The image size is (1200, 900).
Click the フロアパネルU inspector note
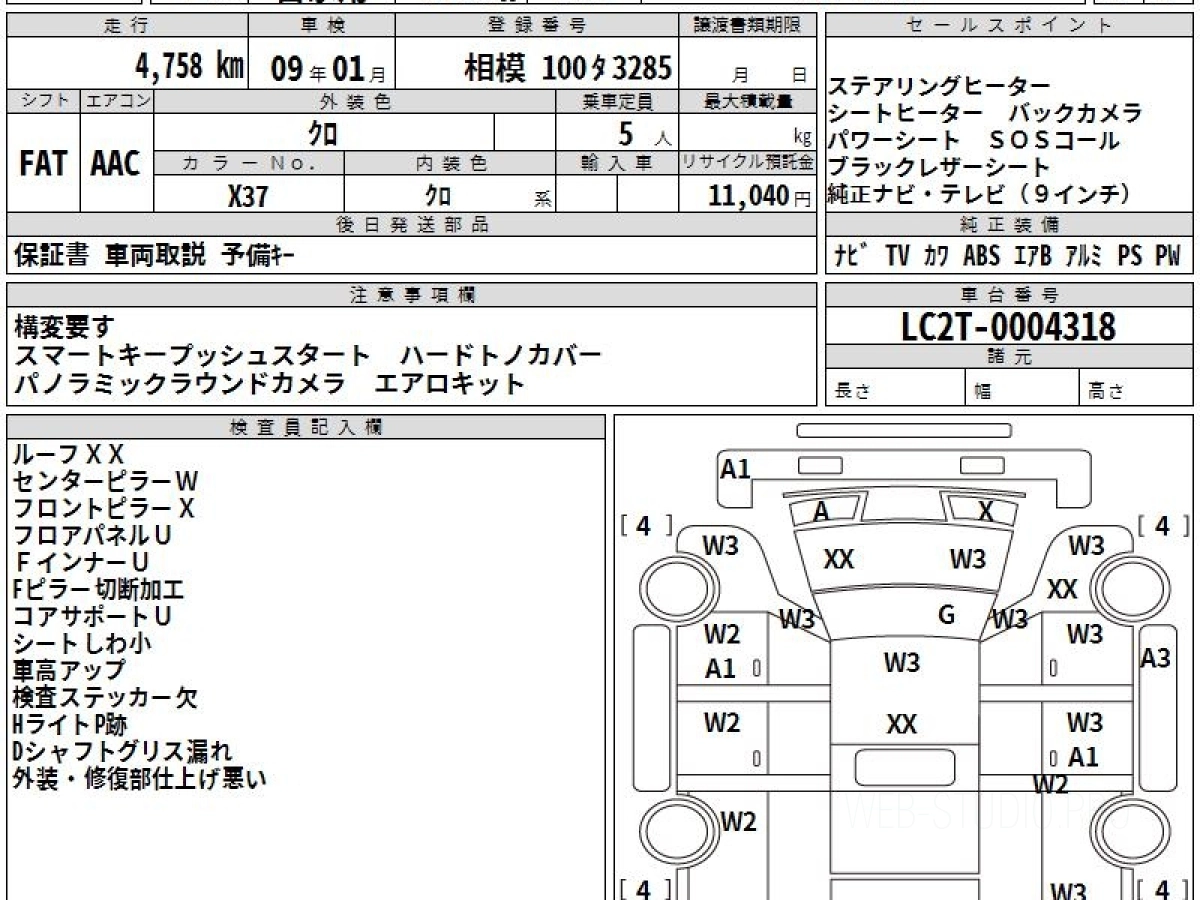[92, 536]
